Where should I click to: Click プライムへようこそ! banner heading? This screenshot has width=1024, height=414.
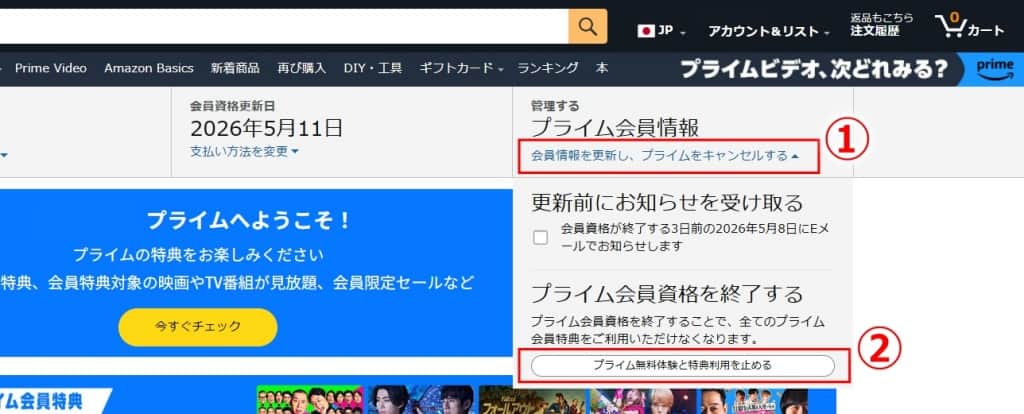(x=249, y=220)
